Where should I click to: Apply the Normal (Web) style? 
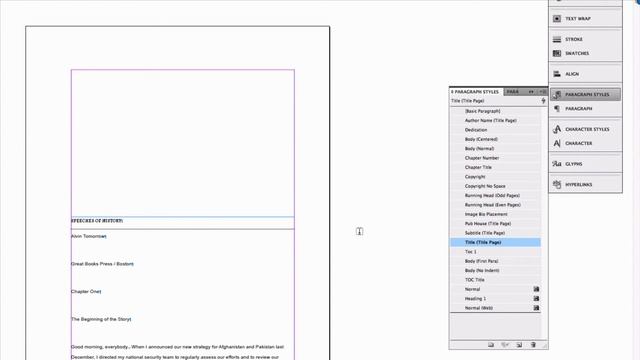tap(496, 308)
